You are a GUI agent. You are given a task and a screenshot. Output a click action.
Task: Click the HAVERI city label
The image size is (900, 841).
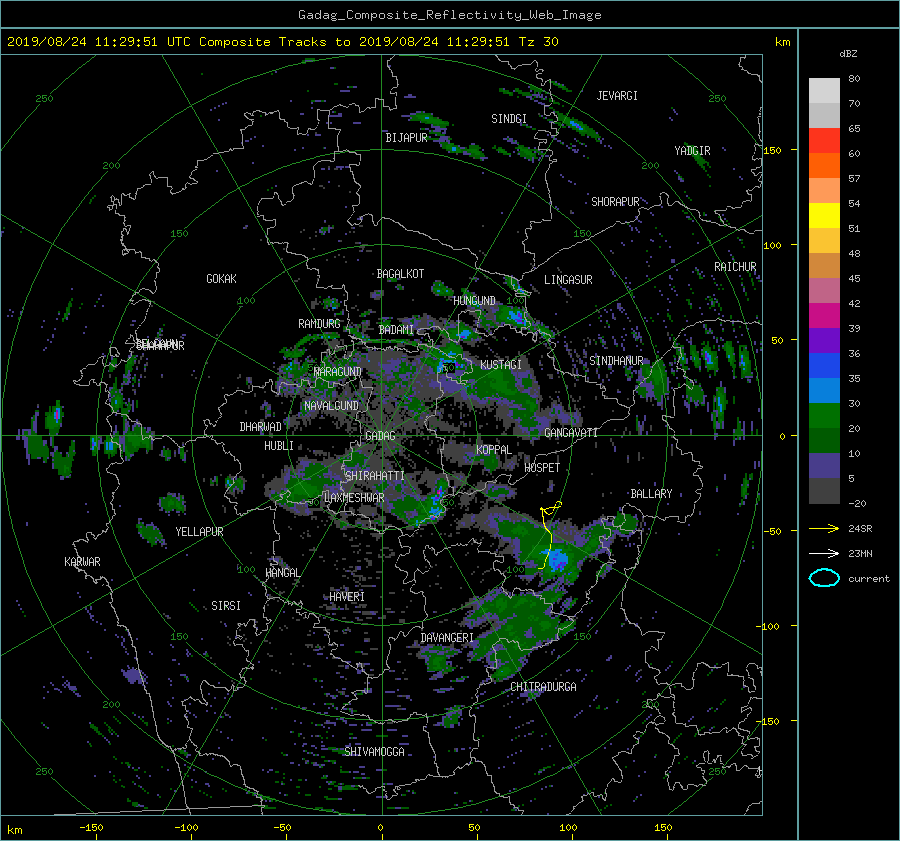[347, 597]
